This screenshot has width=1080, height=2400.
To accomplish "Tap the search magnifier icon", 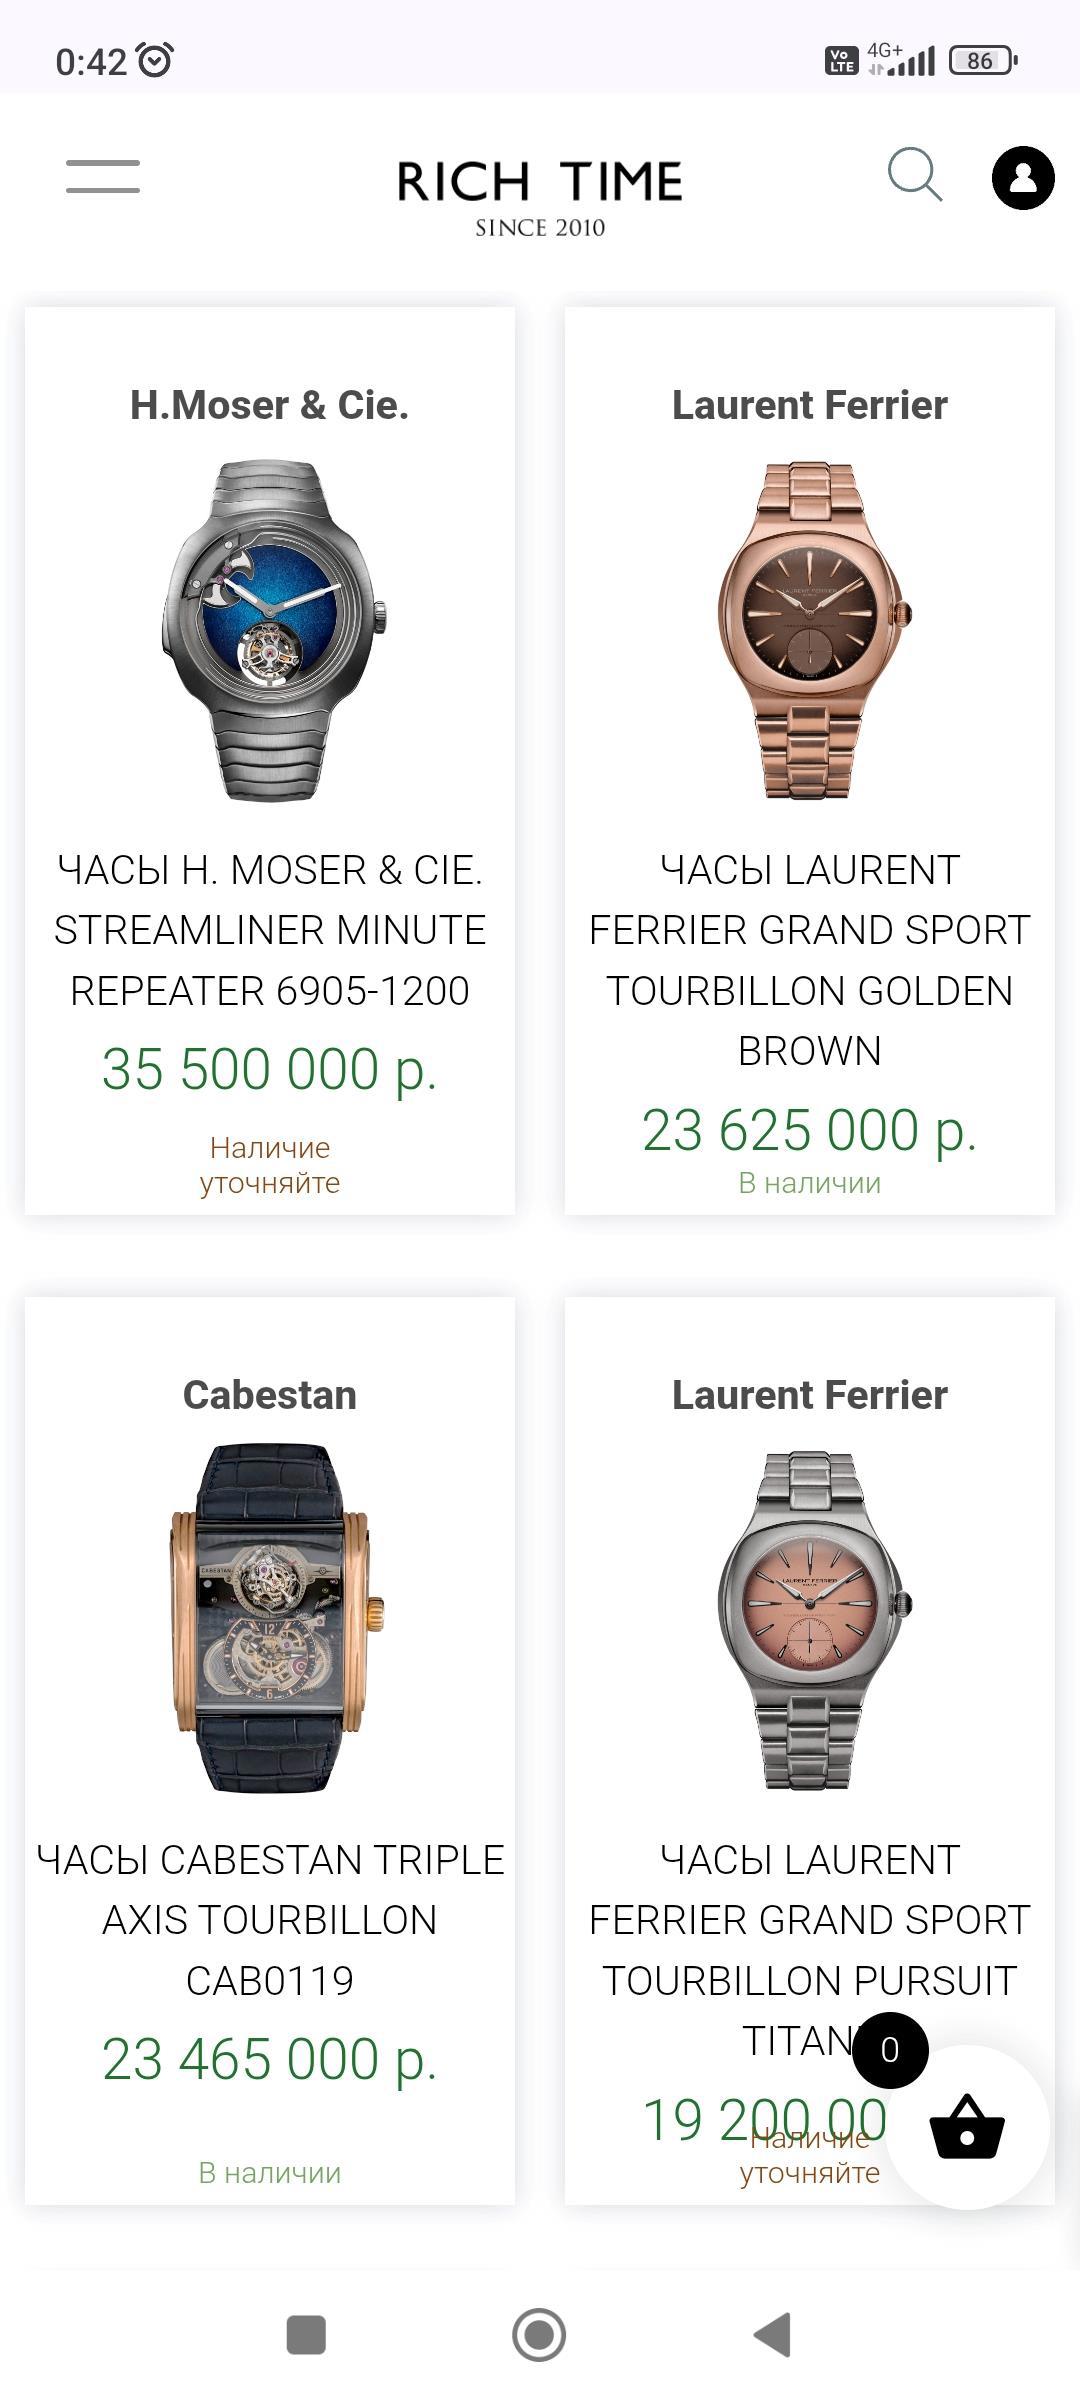I will pyautogui.click(x=915, y=176).
